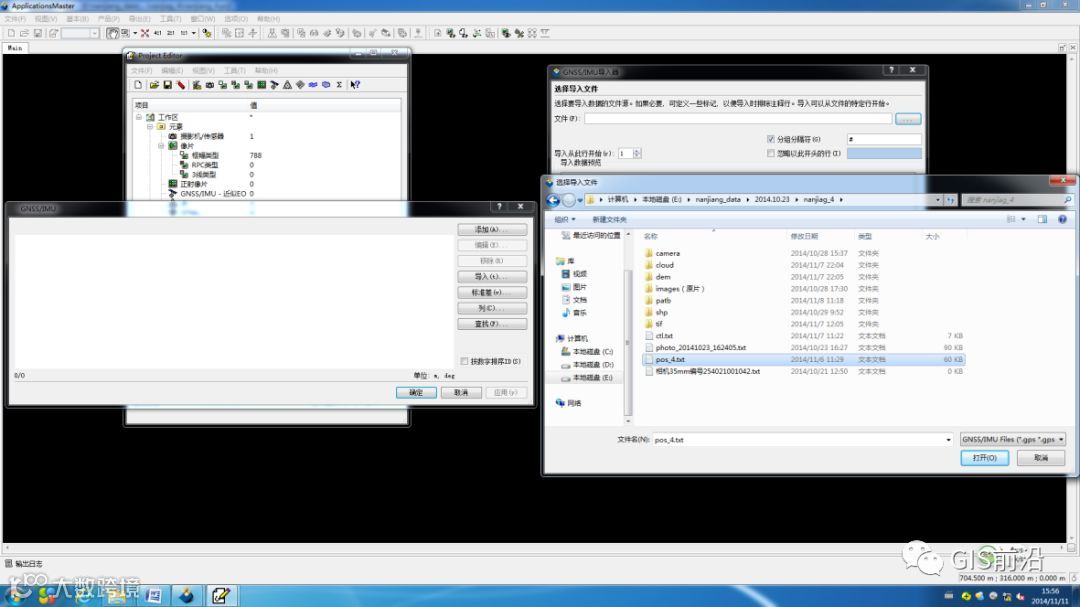This screenshot has width=1080, height=607.
Task: Open file type dropdown GNSS/IMU Files
Action: coord(1012,440)
